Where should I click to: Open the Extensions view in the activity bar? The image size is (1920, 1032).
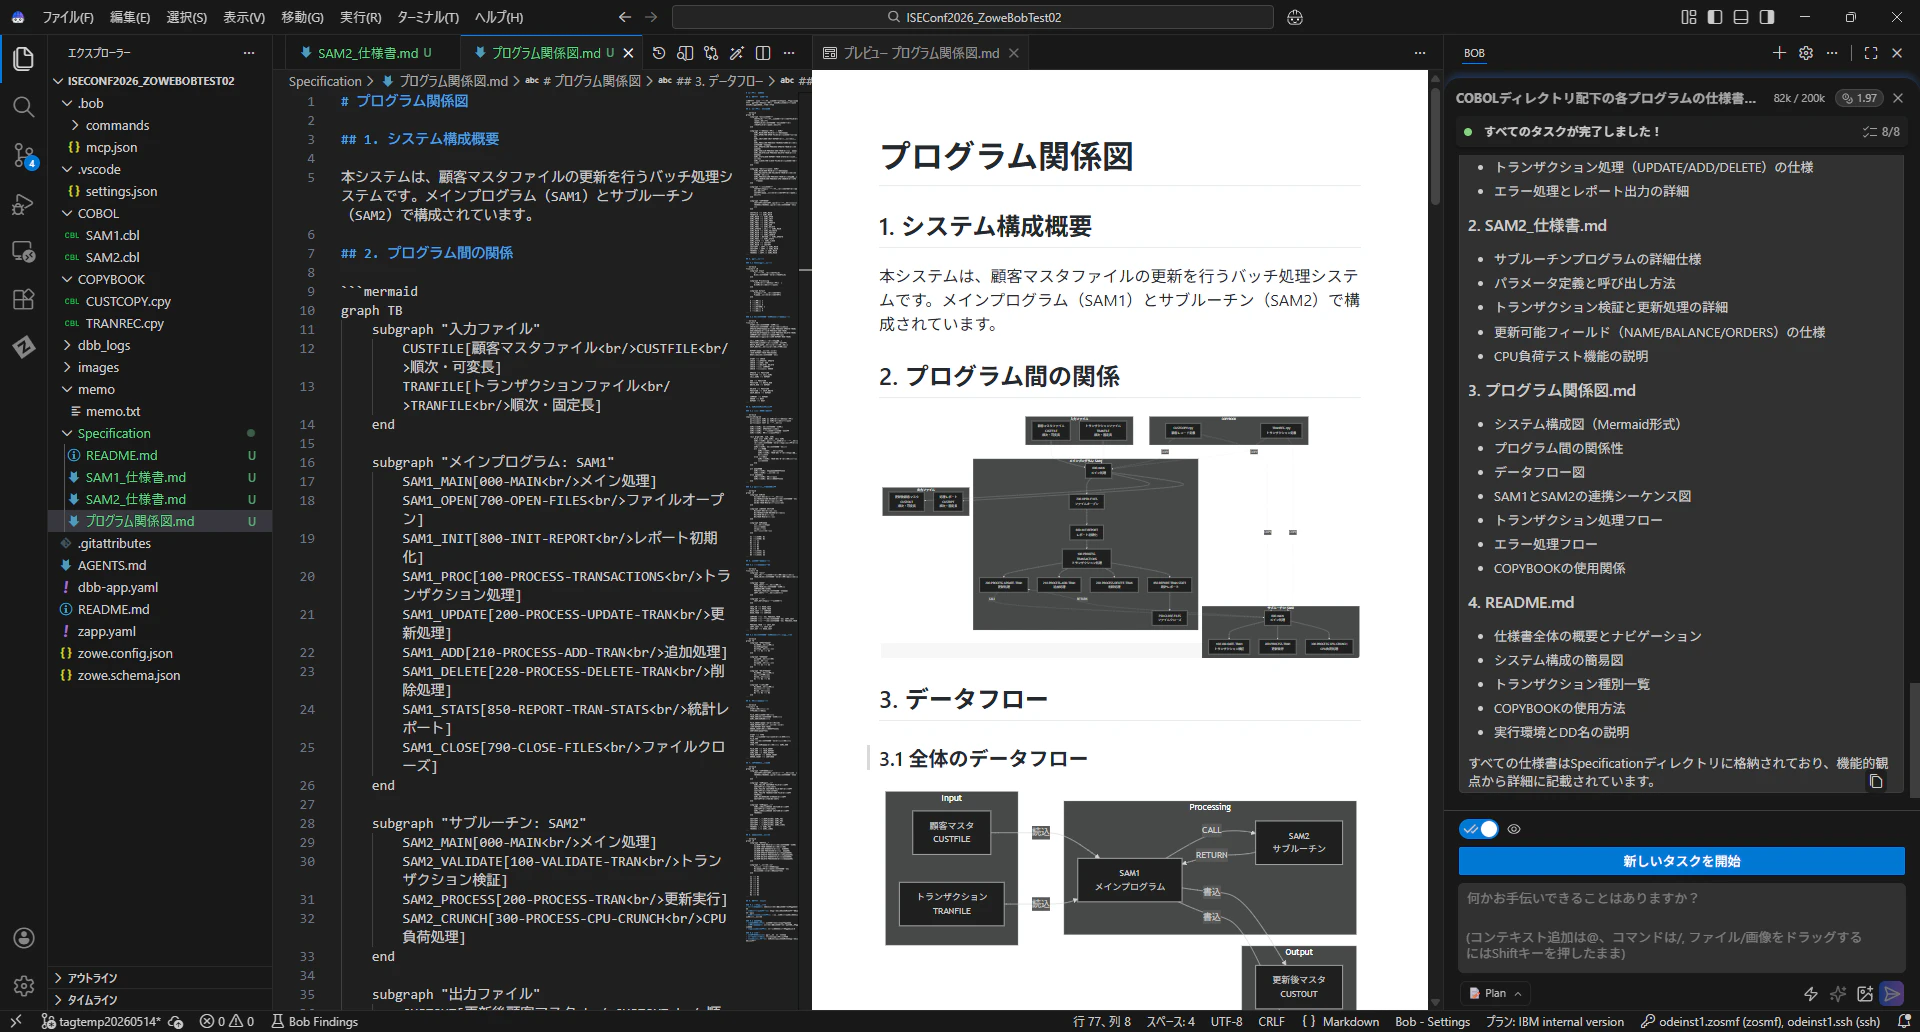coord(23,299)
